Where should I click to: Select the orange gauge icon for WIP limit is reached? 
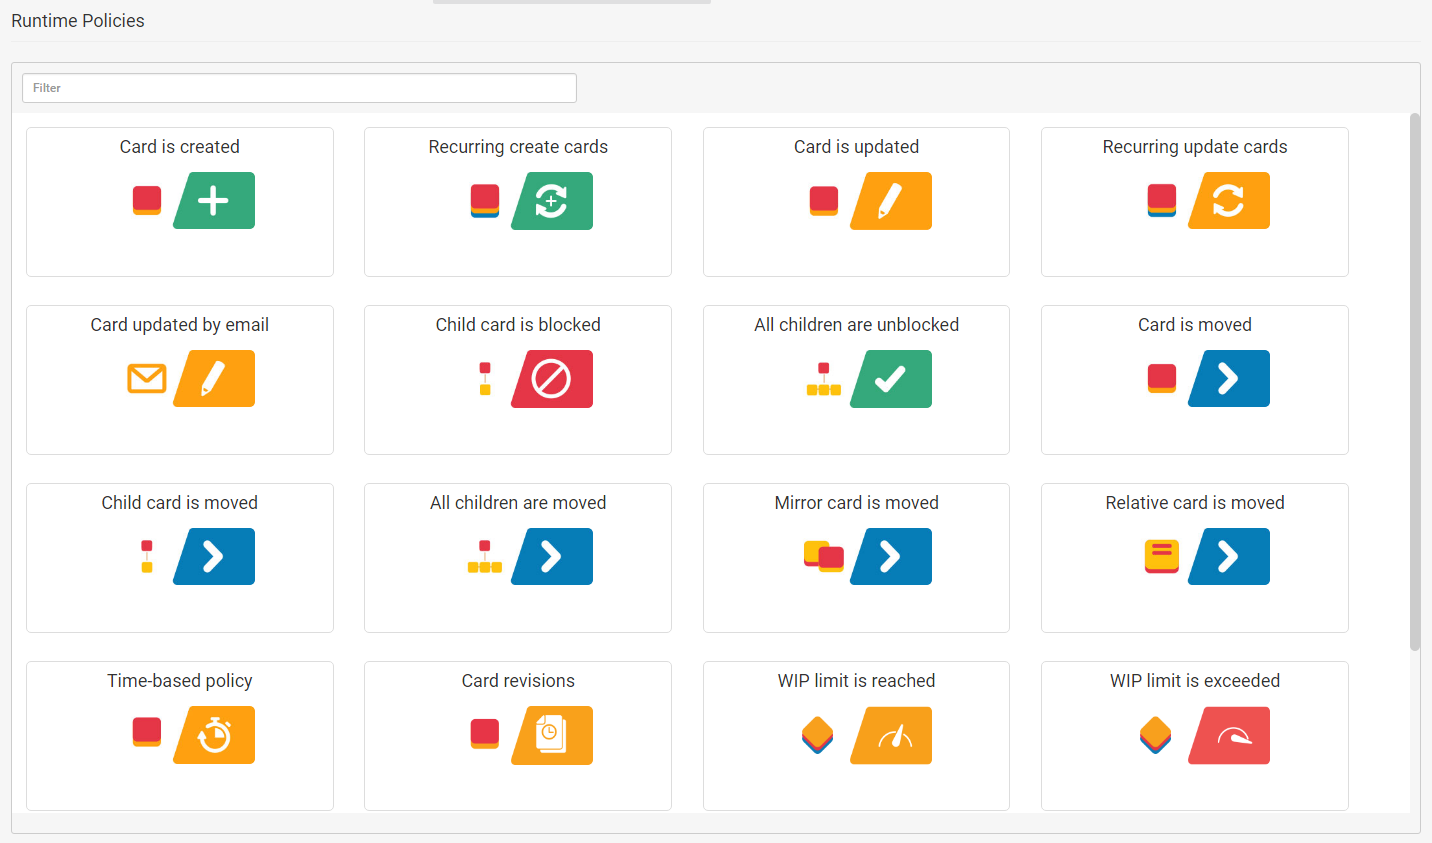click(x=891, y=736)
